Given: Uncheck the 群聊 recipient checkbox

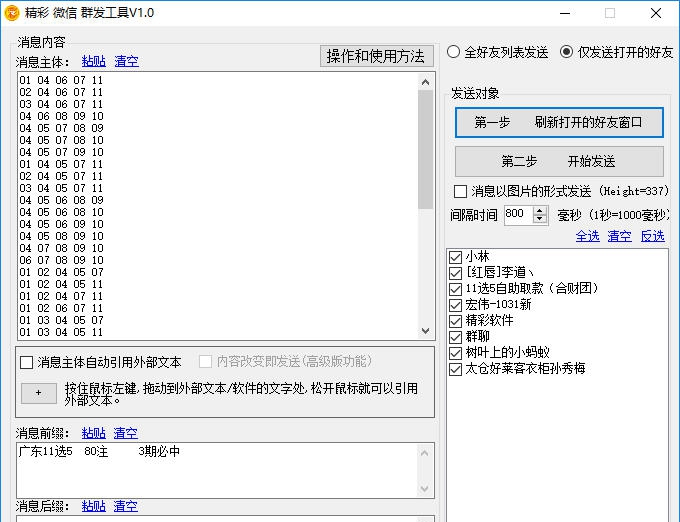Looking at the screenshot, I should click(455, 337).
